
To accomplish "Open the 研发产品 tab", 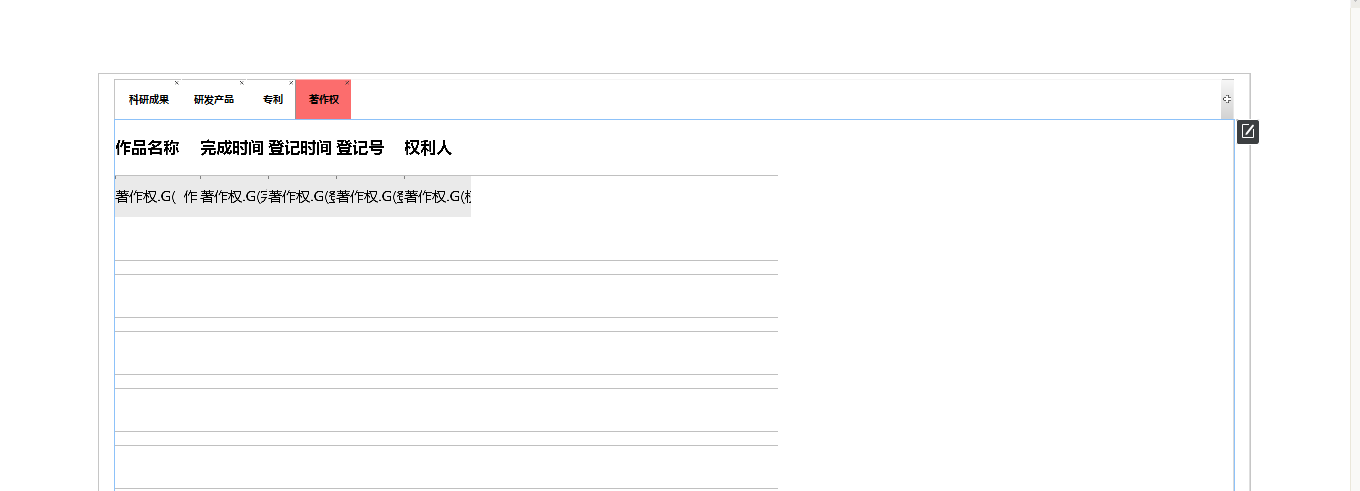I will pyautogui.click(x=213, y=100).
